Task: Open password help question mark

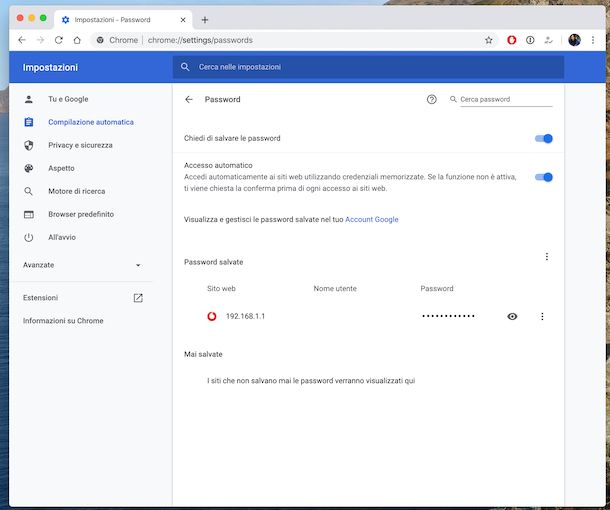Action: click(431, 100)
